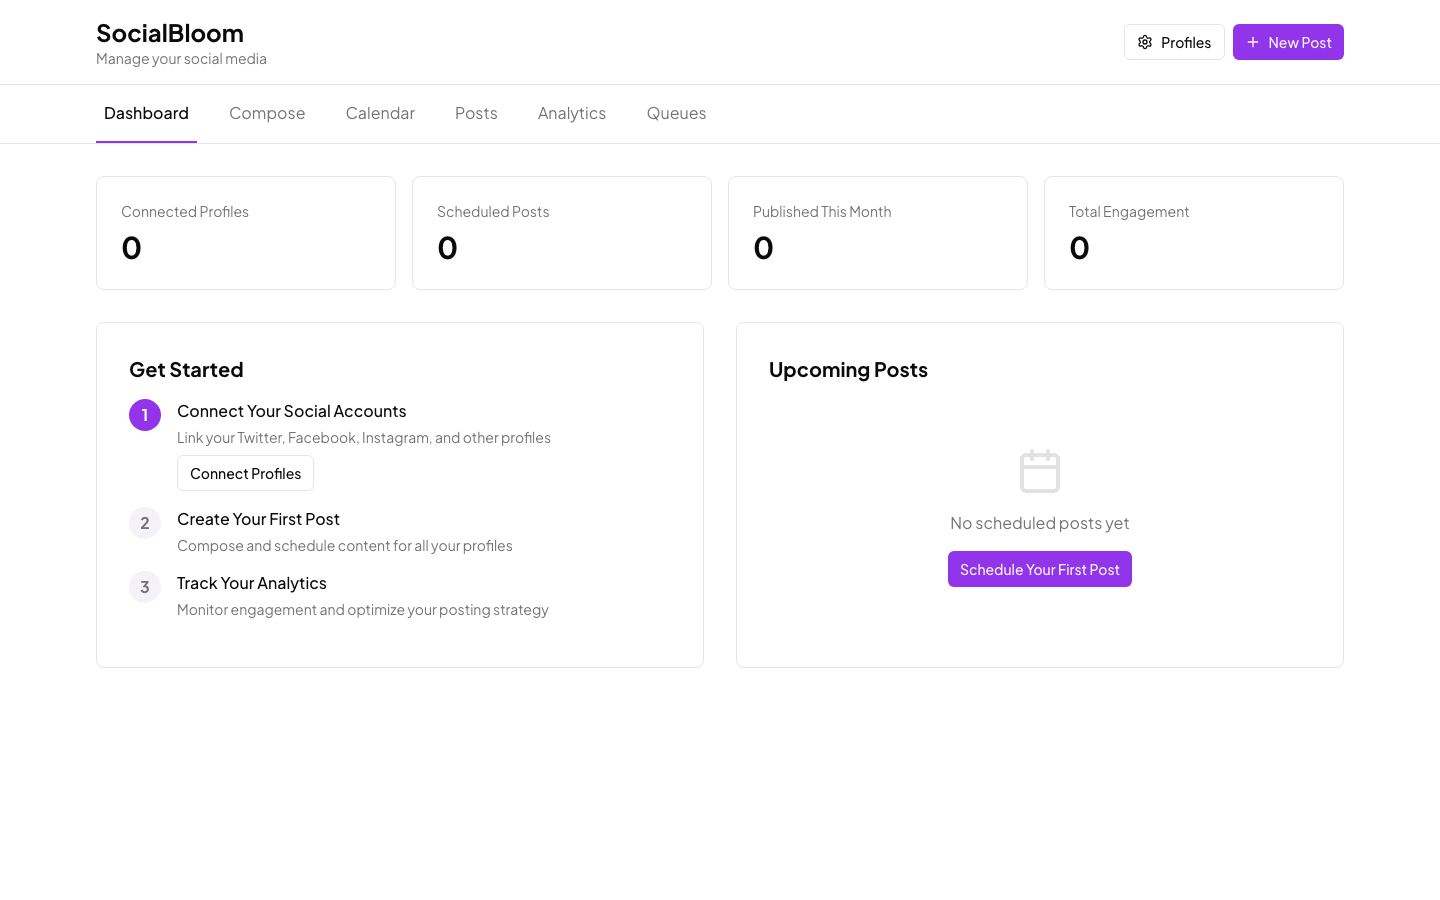Viewport: 1440px width, 900px height.
Task: Click the gear icon on the Profiles button
Action: click(x=1145, y=42)
